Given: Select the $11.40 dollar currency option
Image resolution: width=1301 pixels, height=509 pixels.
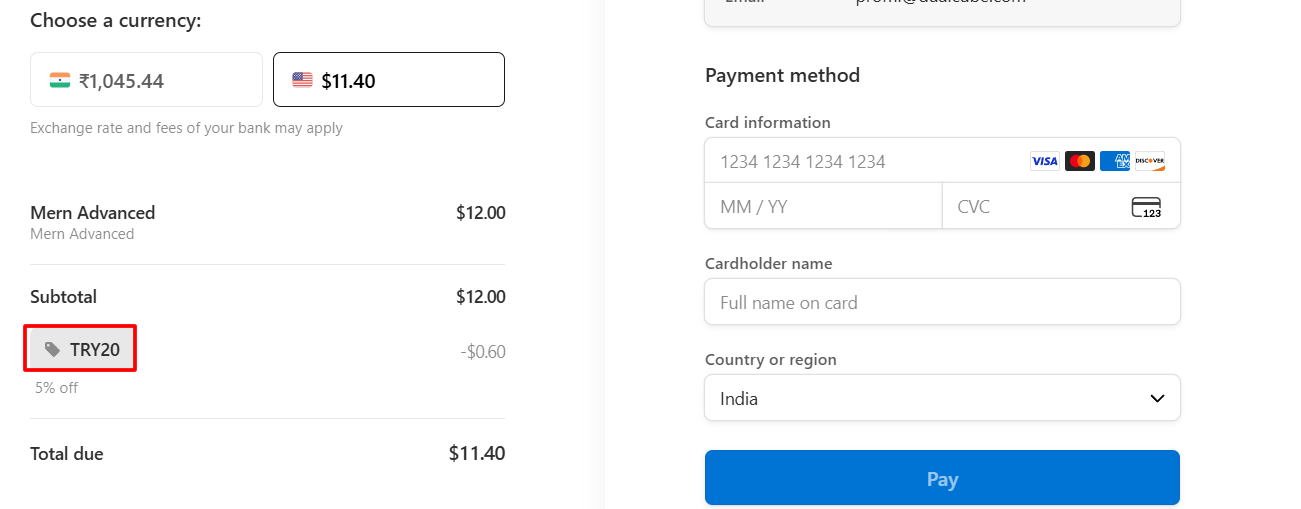Looking at the screenshot, I should coord(389,80).
